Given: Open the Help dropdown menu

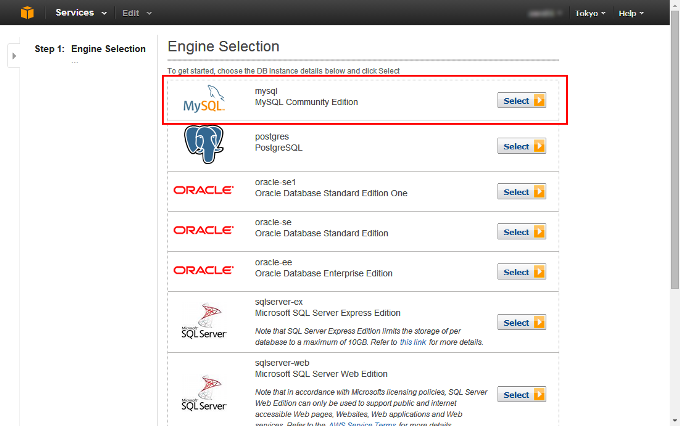Looking at the screenshot, I should point(631,13).
